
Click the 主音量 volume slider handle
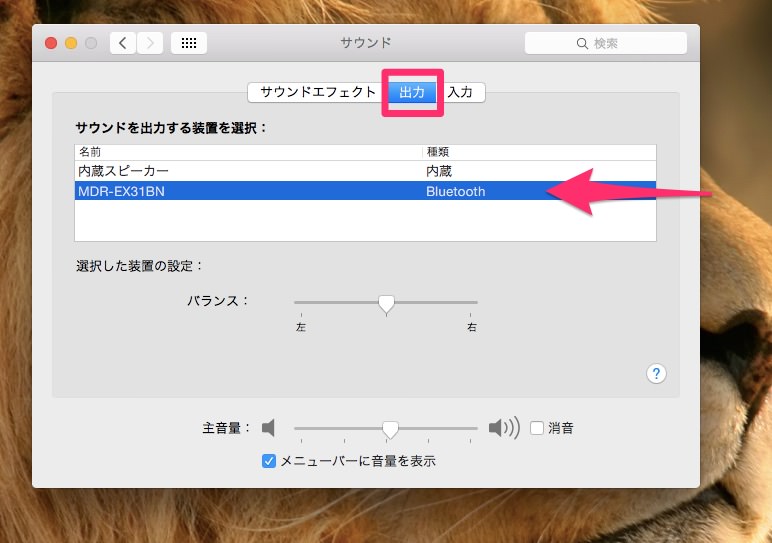(390, 429)
